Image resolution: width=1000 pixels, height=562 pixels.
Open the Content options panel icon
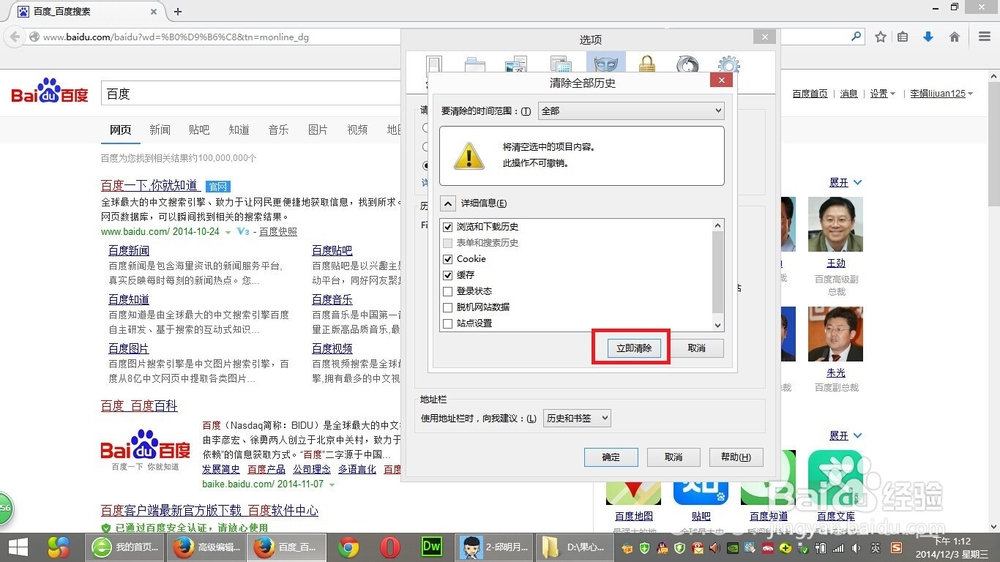[x=516, y=64]
